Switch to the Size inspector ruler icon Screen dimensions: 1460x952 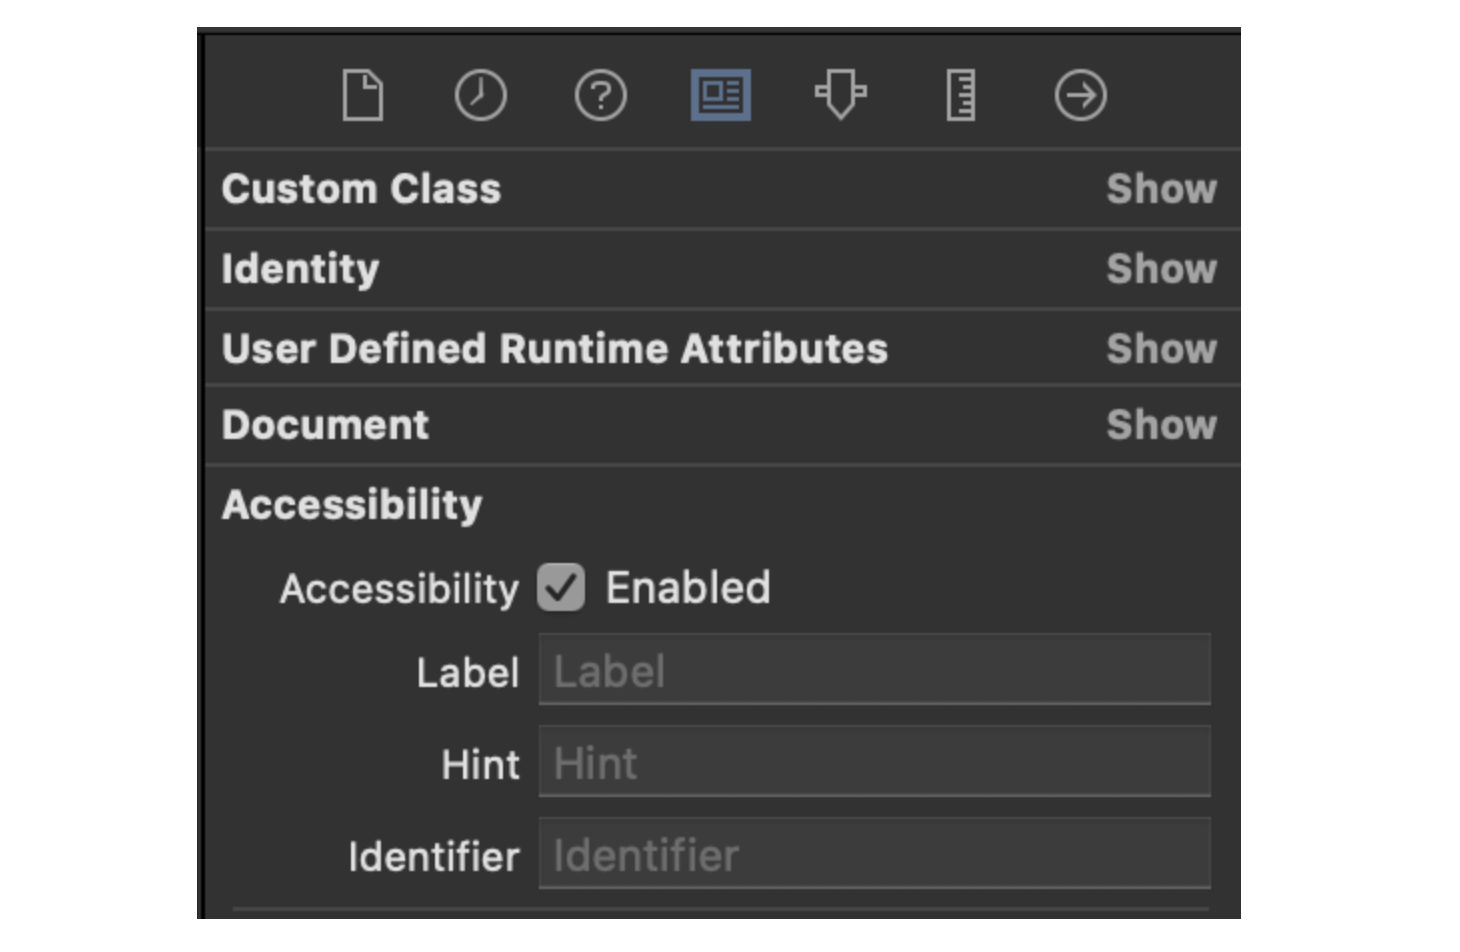[x=960, y=96]
